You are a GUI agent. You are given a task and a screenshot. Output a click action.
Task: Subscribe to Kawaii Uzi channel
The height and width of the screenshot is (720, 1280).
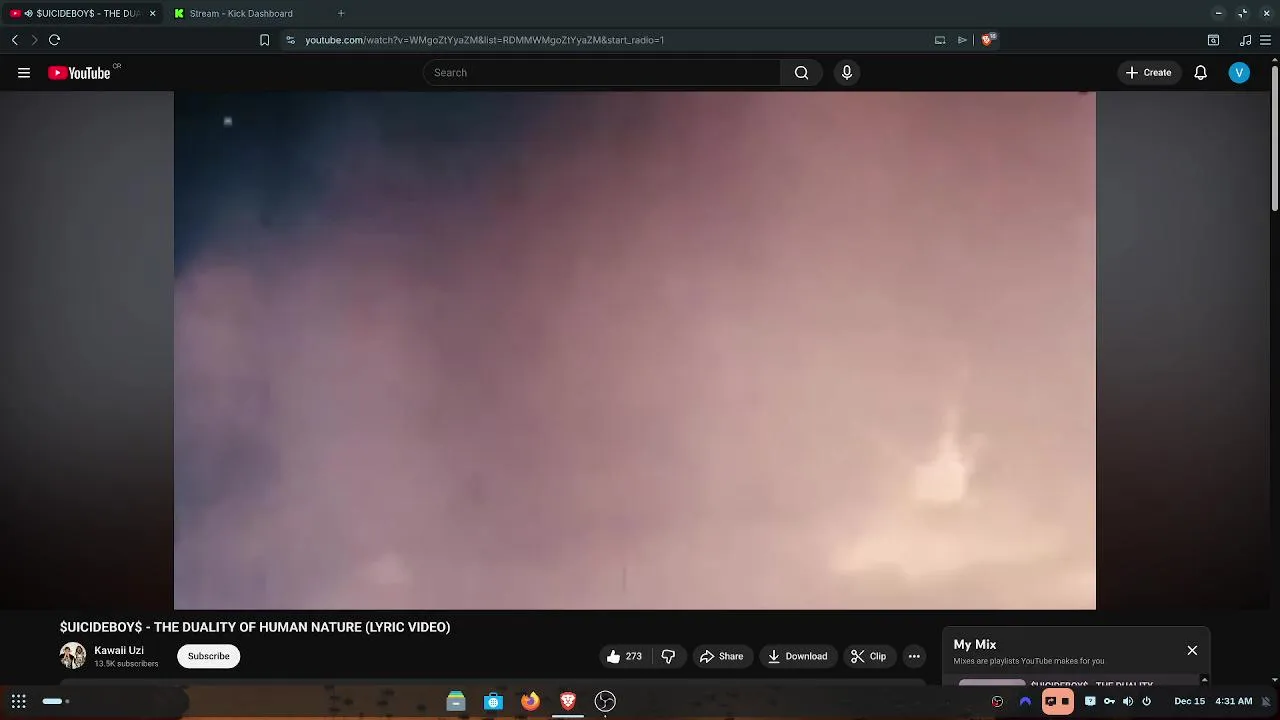click(x=209, y=656)
